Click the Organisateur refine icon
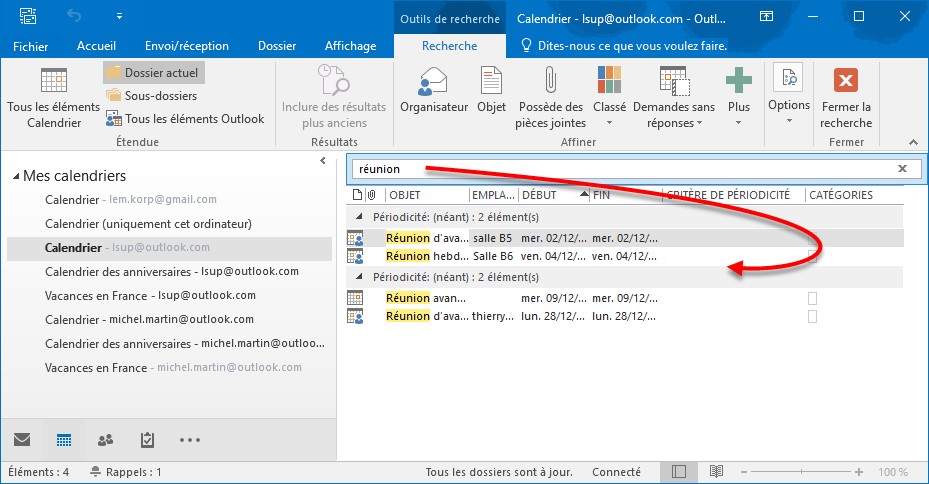The height and width of the screenshot is (484, 929). (433, 89)
